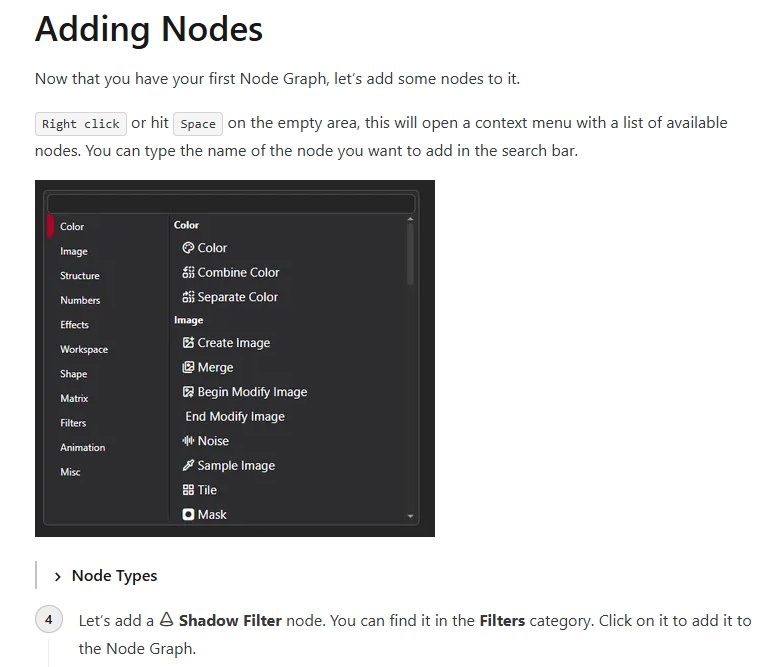This screenshot has height=667, width=772.
Task: Click the Begin Modify Image icon
Action: [x=188, y=392]
